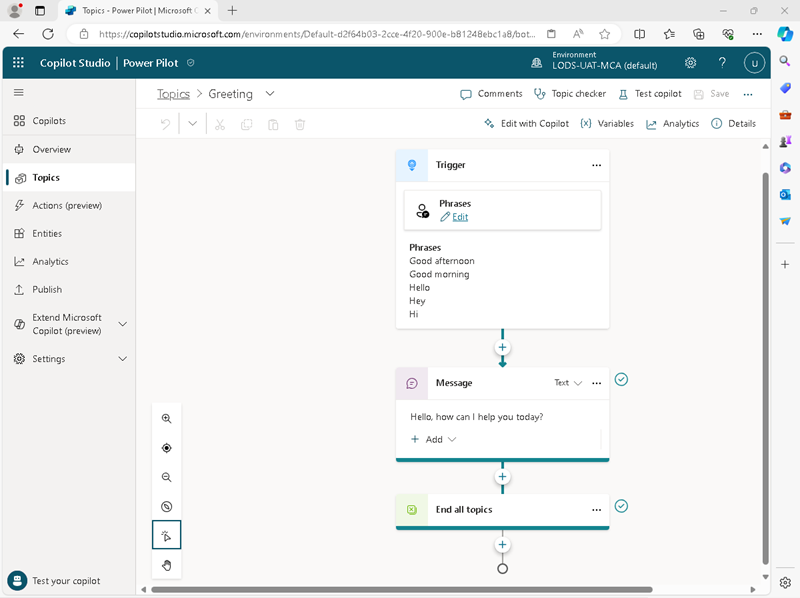Click the Undo icon in the toolbar

coord(165,124)
